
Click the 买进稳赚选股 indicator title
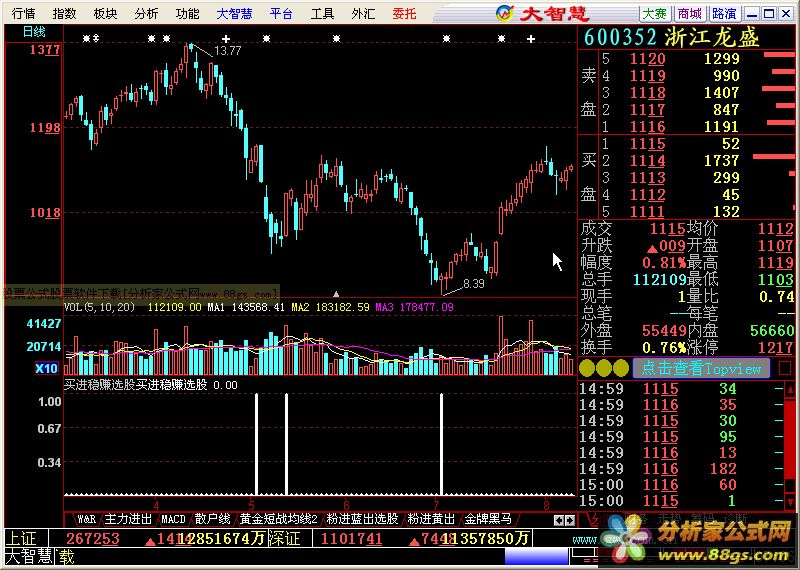click(99, 385)
